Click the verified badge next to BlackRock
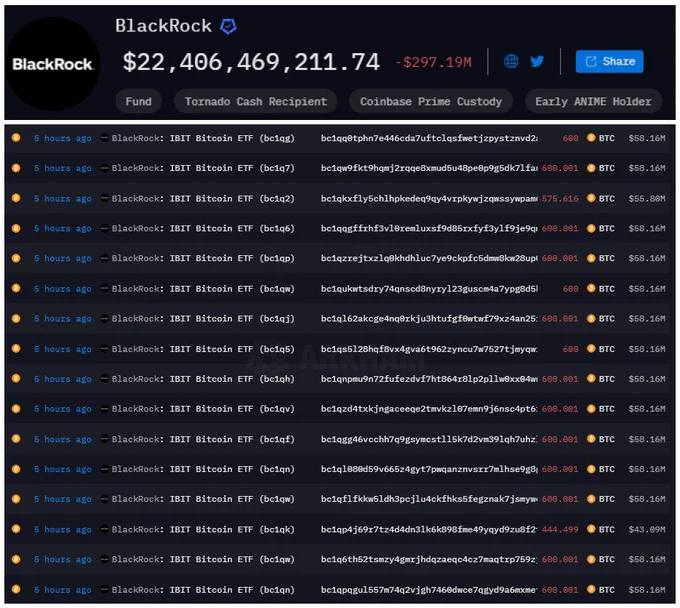The image size is (680, 608). point(228,26)
